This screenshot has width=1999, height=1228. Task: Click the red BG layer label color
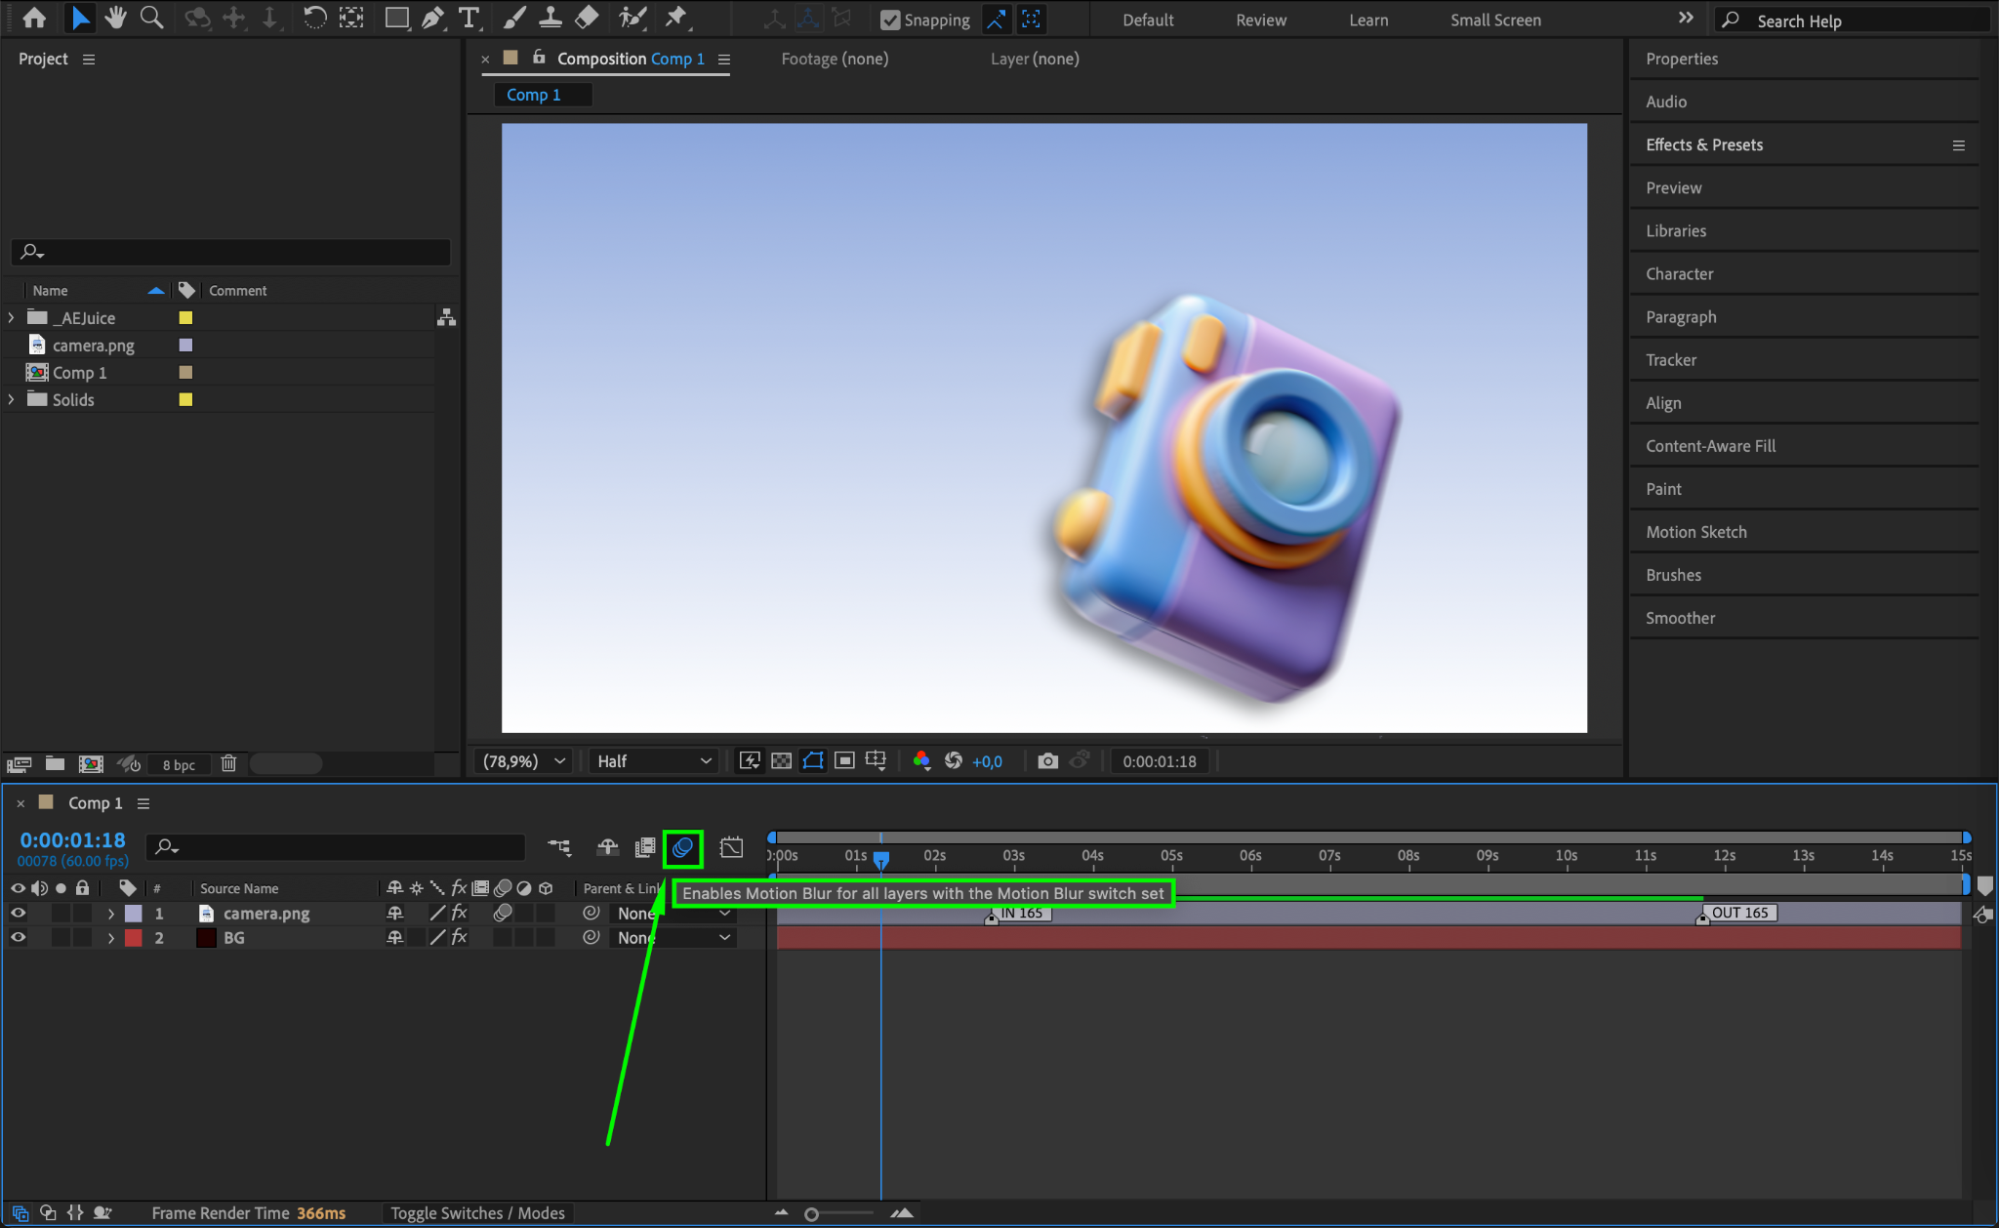pyautogui.click(x=133, y=938)
